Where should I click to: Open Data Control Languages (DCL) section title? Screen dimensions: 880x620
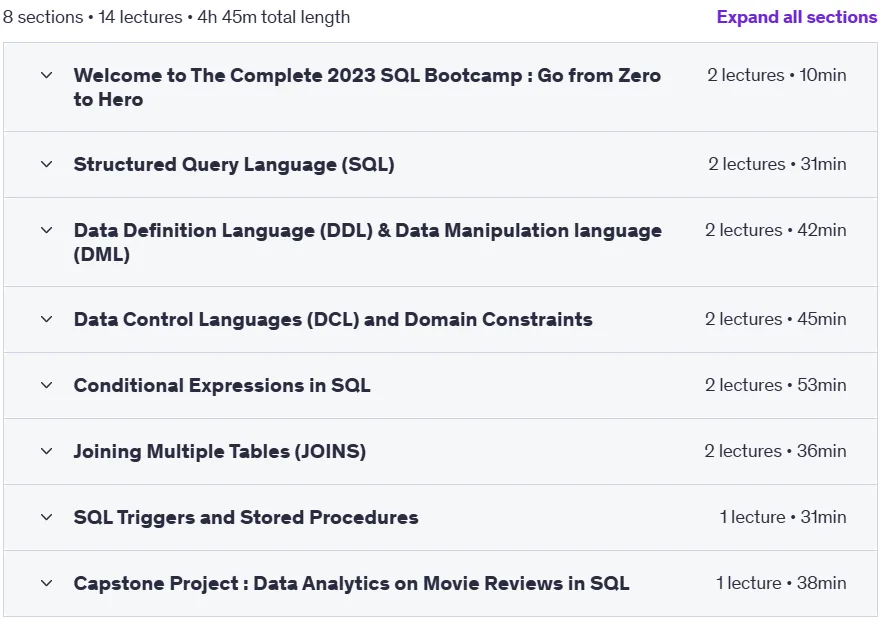coord(333,319)
